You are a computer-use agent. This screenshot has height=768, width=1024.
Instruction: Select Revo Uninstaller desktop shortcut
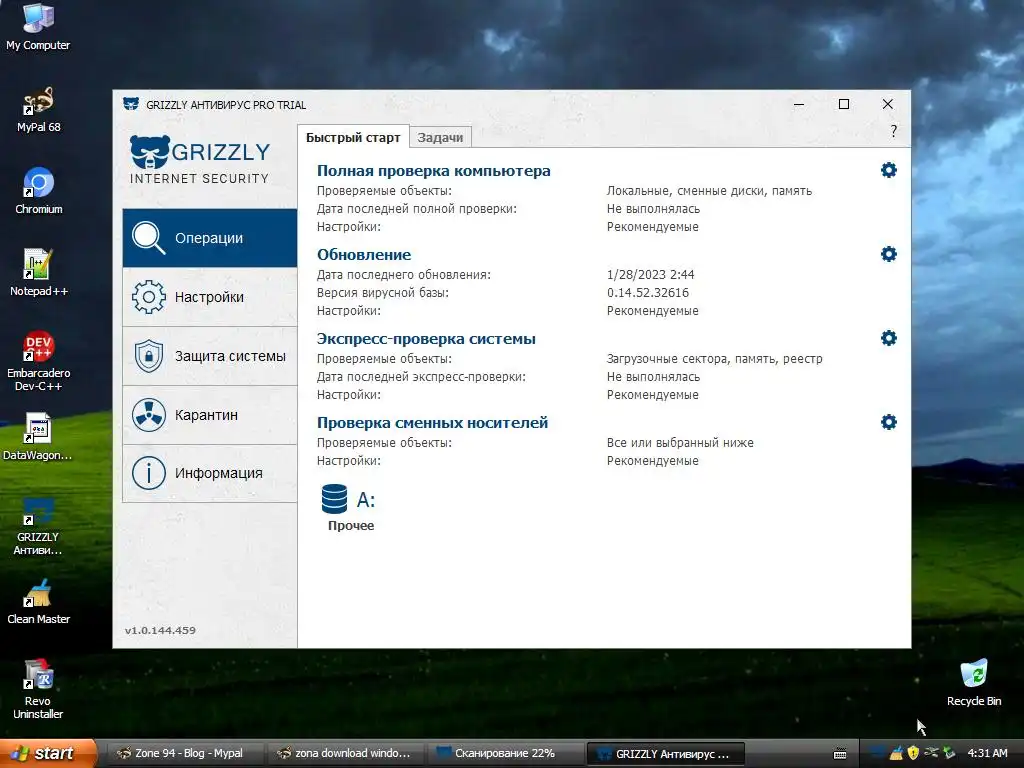pyautogui.click(x=38, y=690)
